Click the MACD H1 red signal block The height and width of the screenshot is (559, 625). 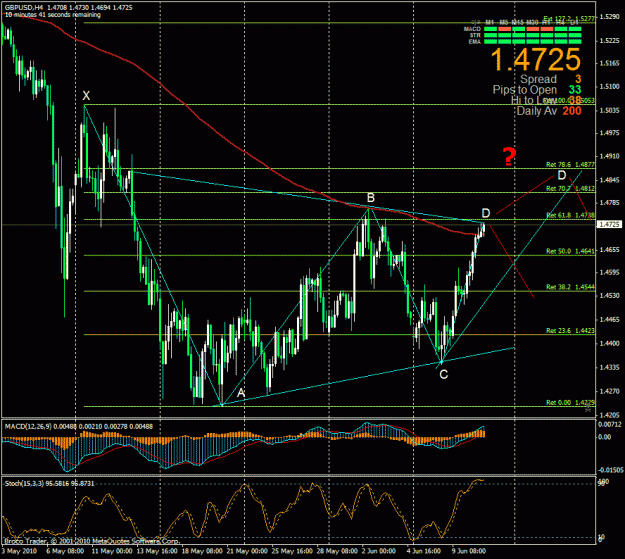coord(546,29)
